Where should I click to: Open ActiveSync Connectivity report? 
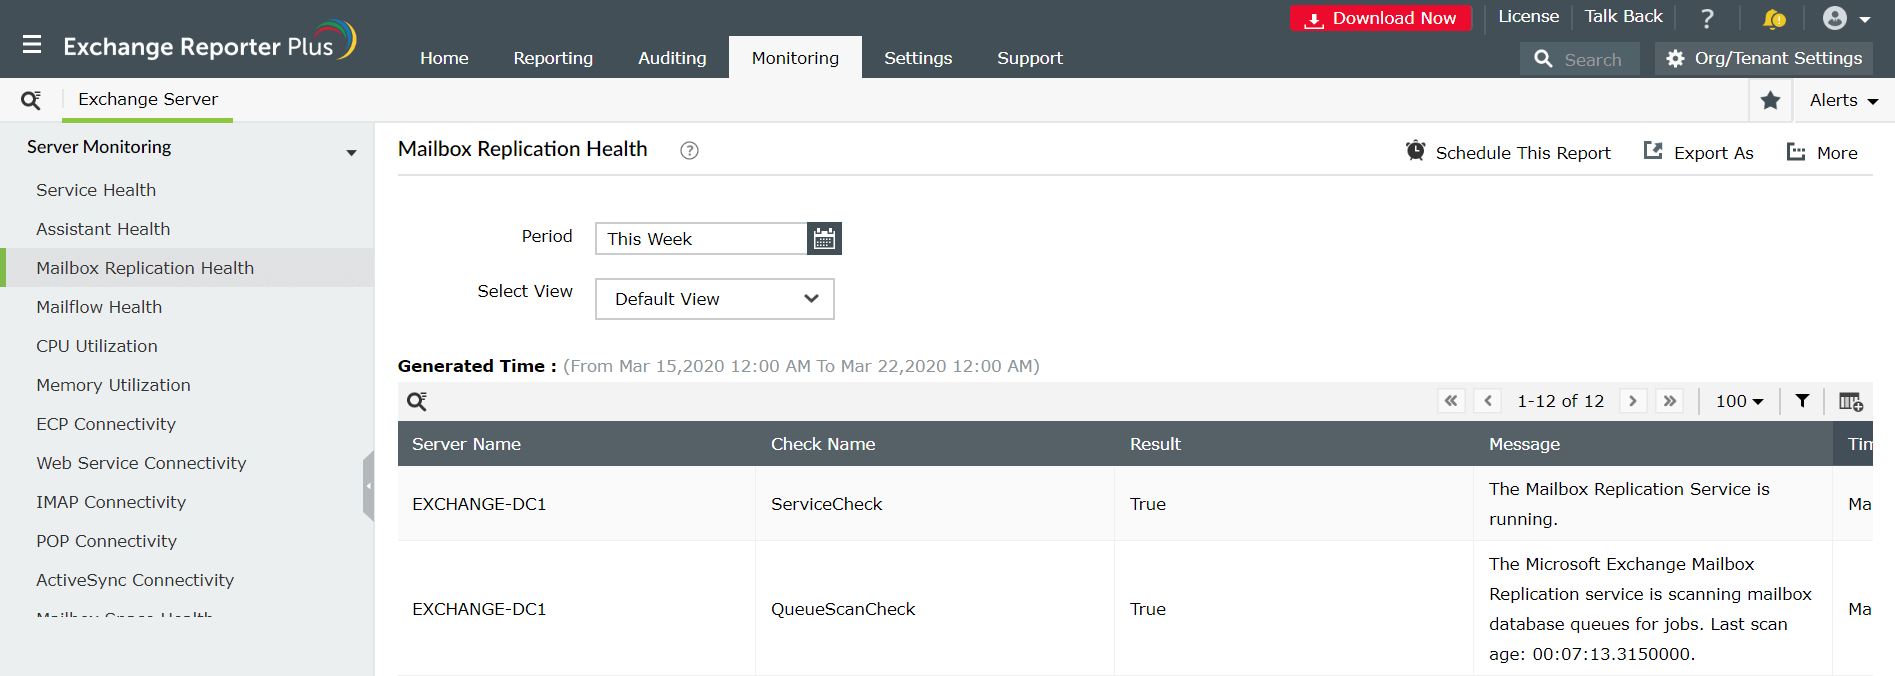pos(135,580)
